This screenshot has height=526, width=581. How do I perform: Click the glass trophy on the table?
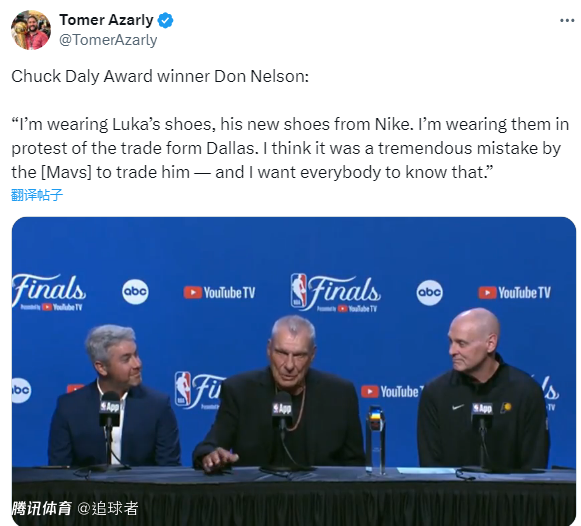(375, 439)
